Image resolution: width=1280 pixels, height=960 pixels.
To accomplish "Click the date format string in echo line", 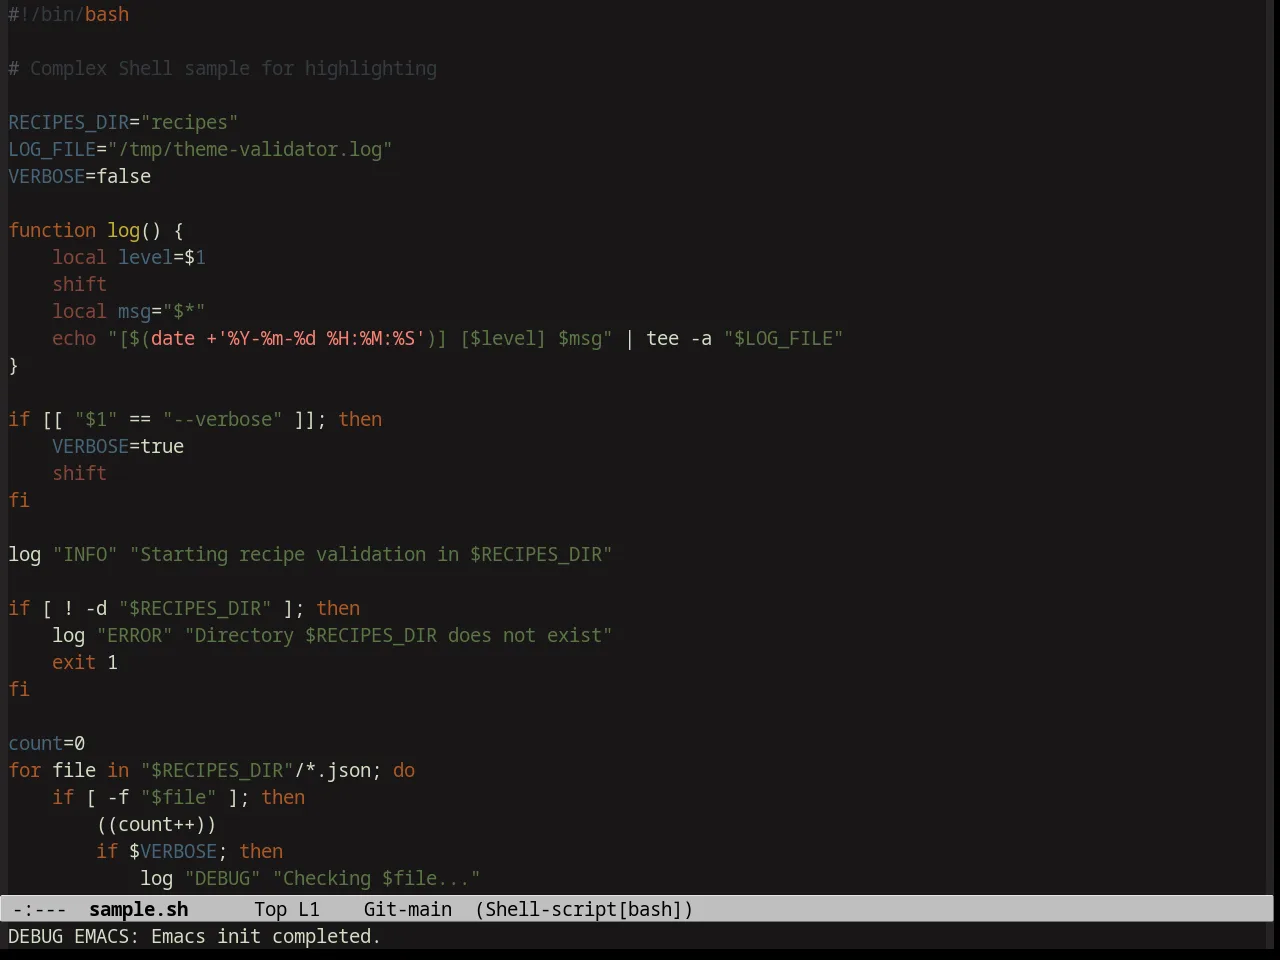I will (x=321, y=339).
